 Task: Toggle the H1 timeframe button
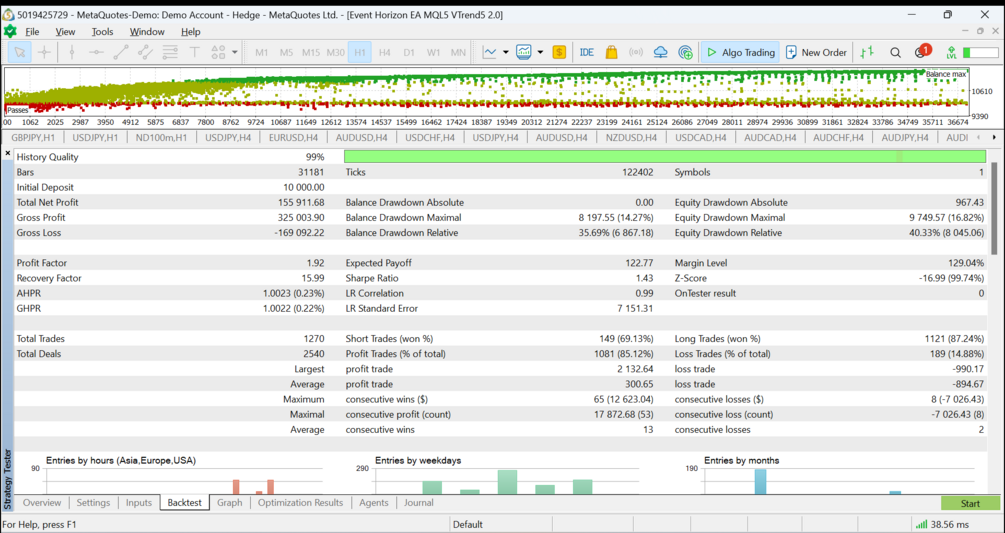[360, 53]
